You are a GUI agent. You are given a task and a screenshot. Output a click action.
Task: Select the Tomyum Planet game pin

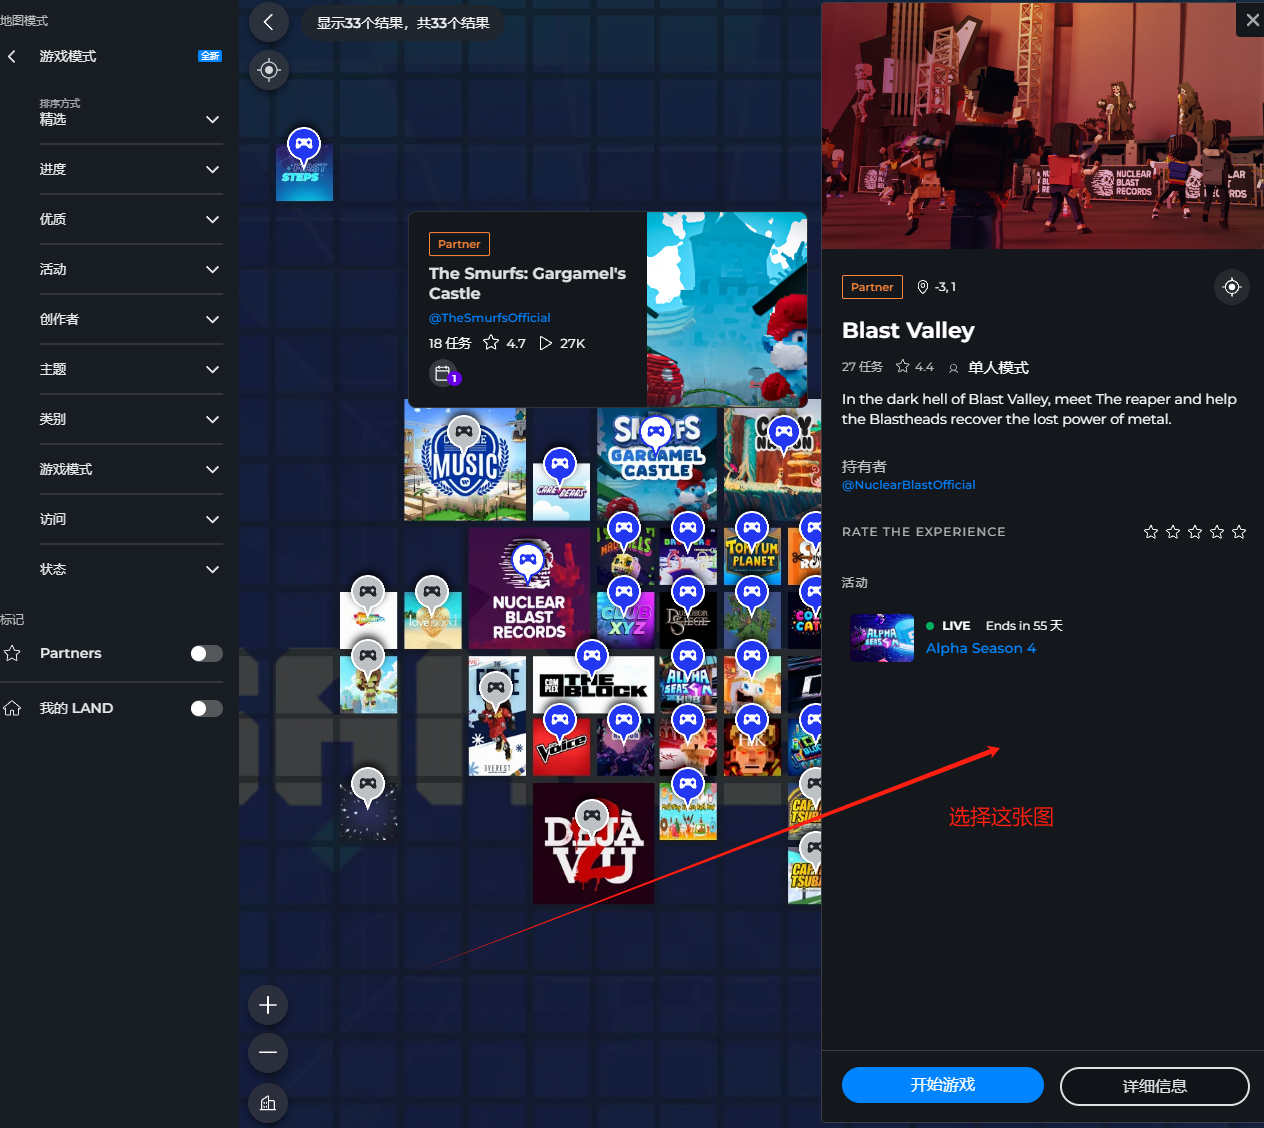[x=752, y=530]
